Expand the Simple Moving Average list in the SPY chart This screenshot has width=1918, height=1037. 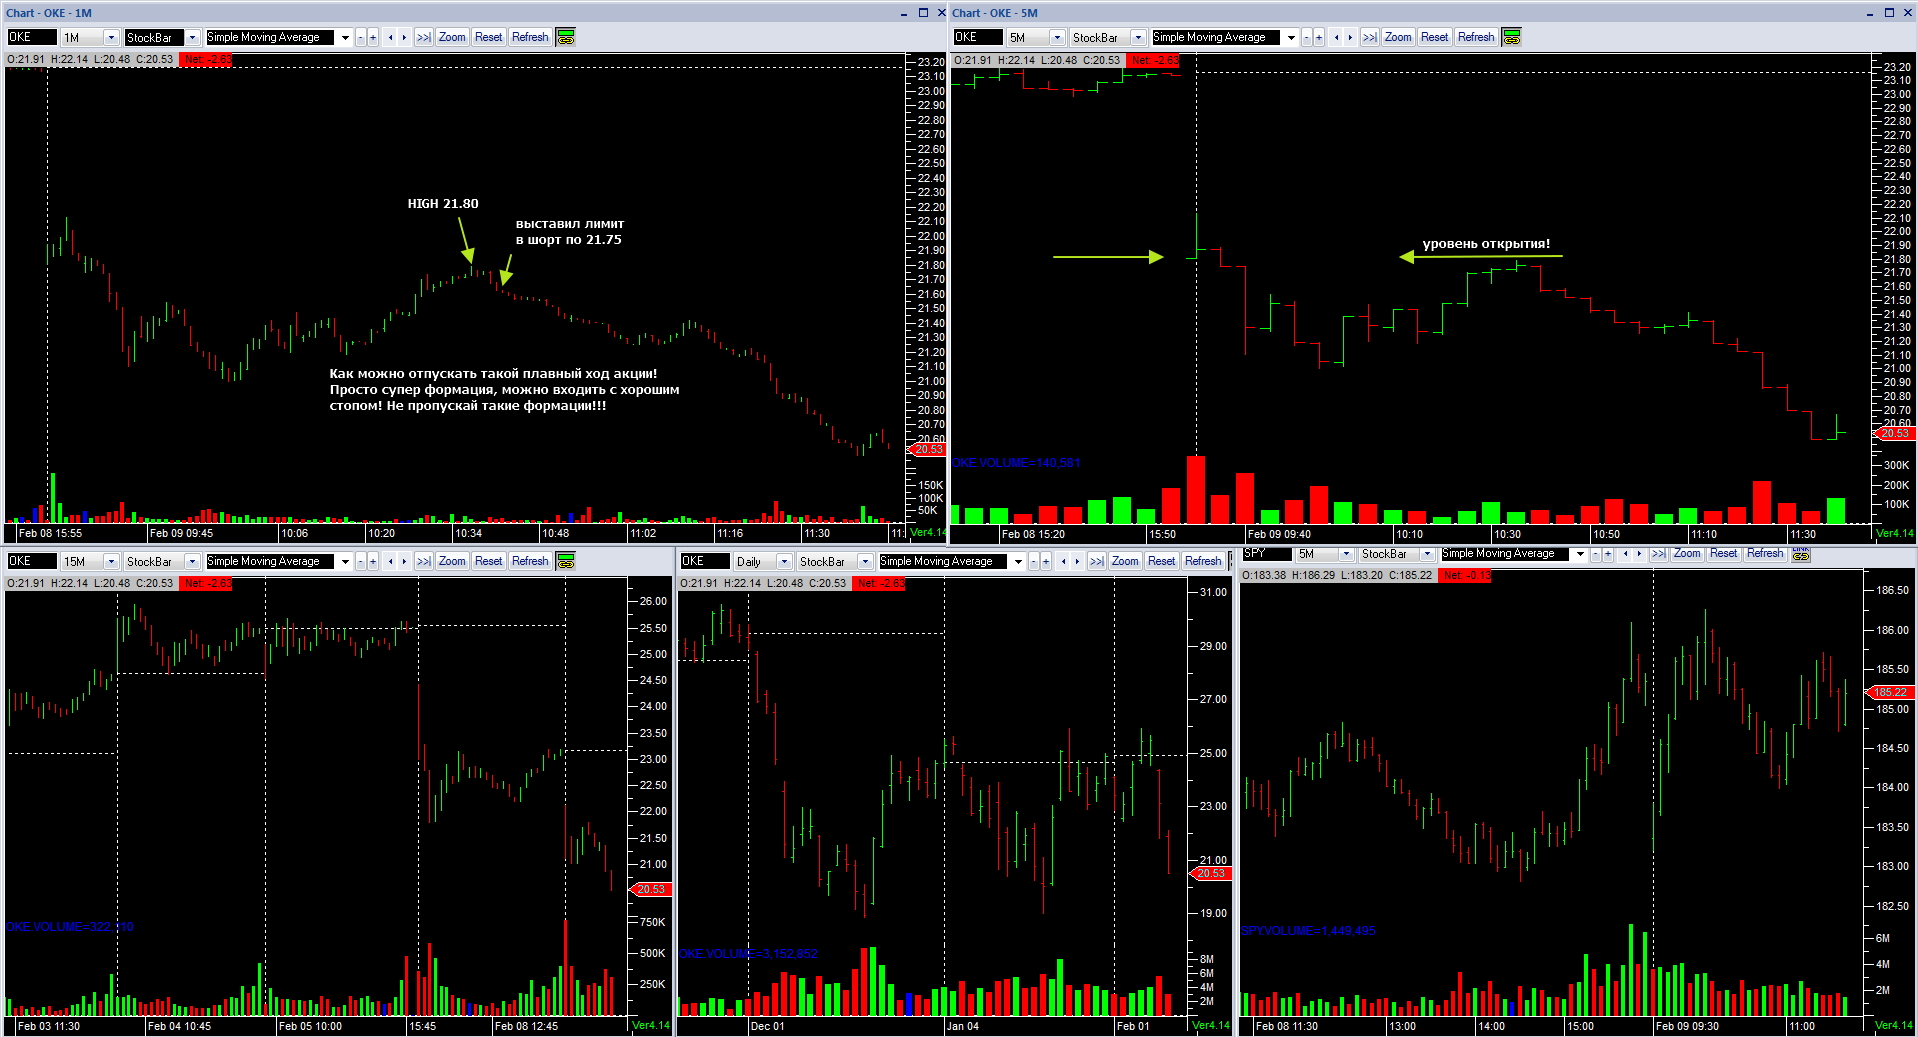point(1580,553)
